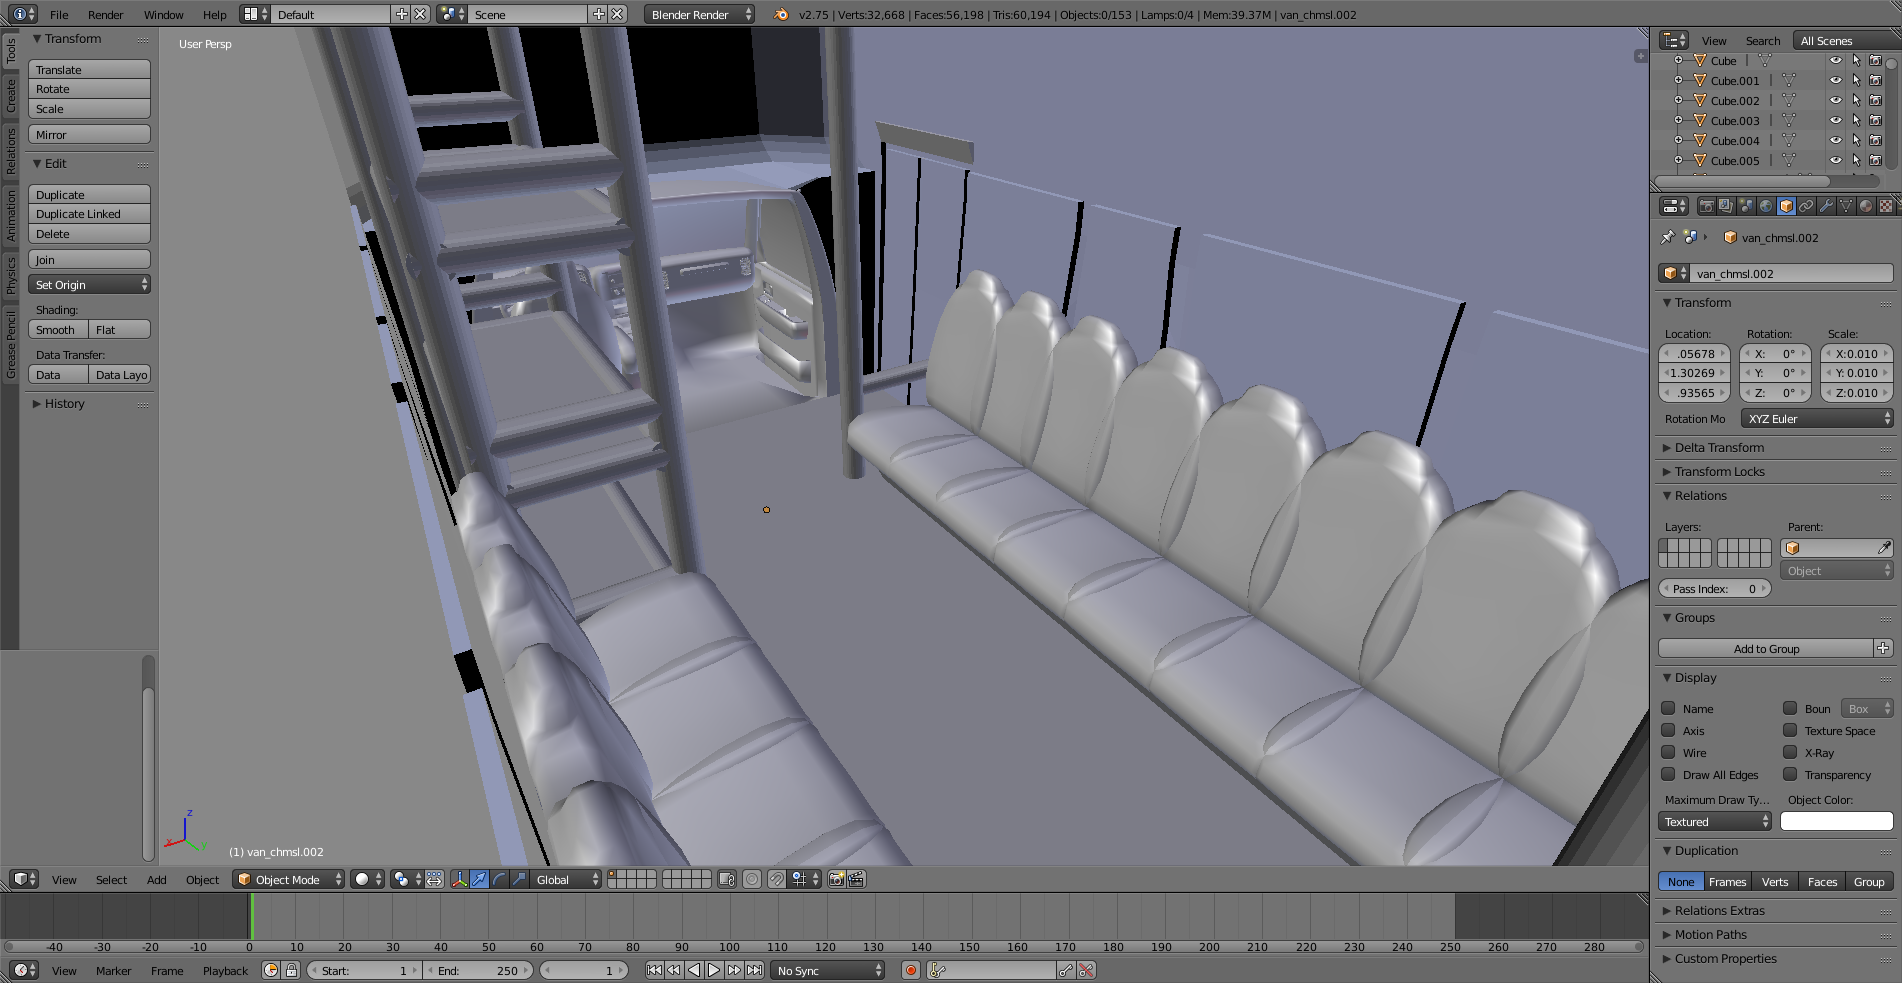Open the Render Layers properties tab
This screenshot has width=1902, height=983.
[x=1726, y=206]
